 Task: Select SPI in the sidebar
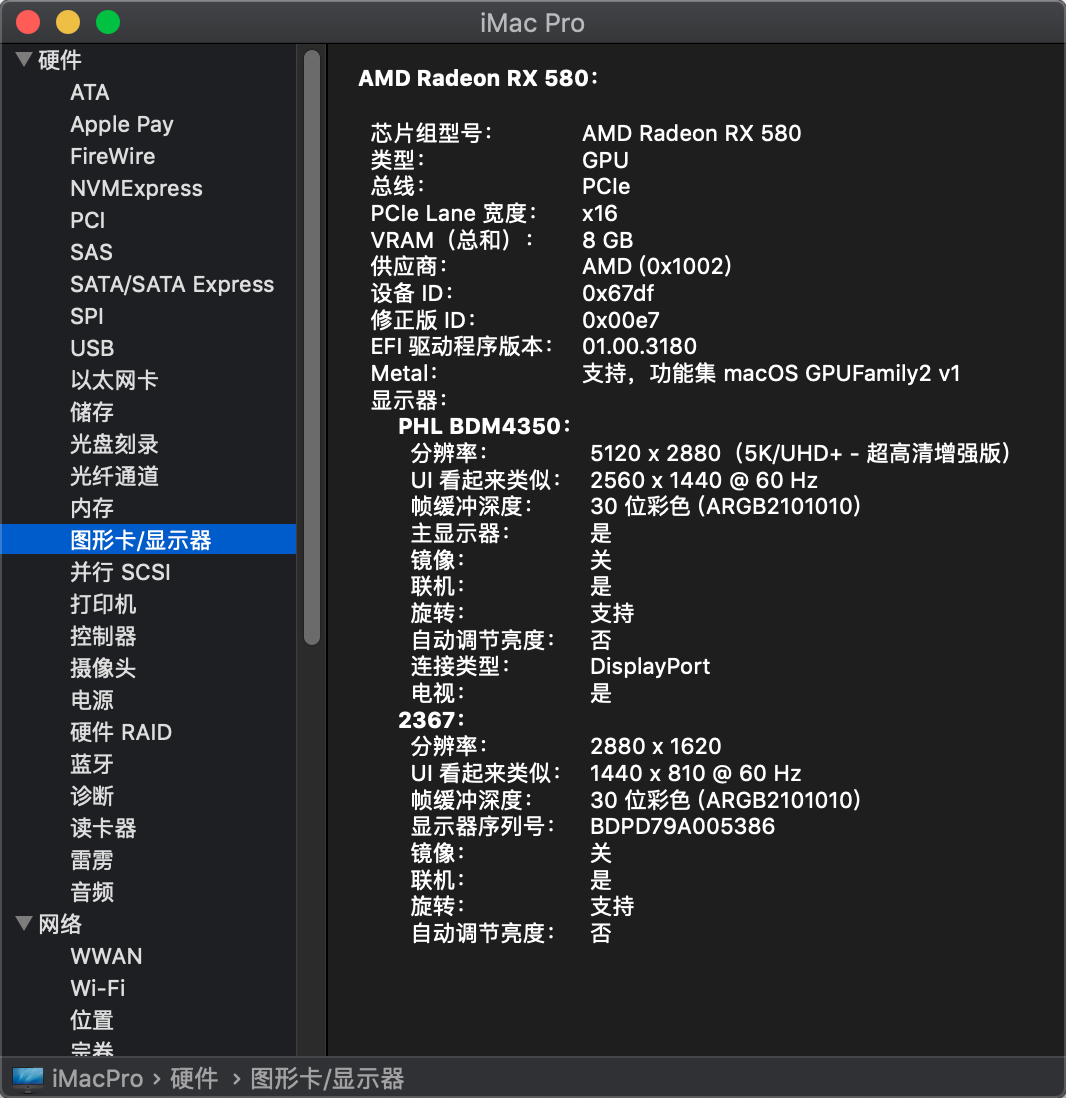[x=87, y=317]
